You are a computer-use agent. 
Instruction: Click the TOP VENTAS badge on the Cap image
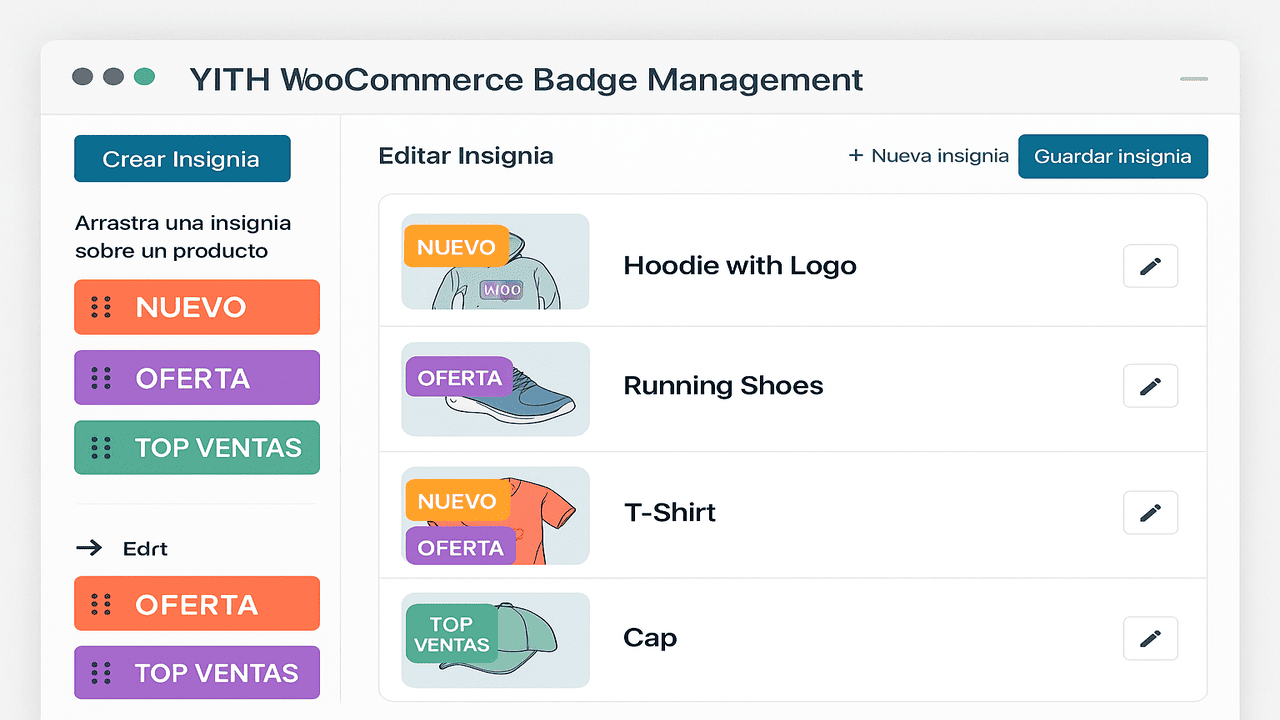coord(452,634)
